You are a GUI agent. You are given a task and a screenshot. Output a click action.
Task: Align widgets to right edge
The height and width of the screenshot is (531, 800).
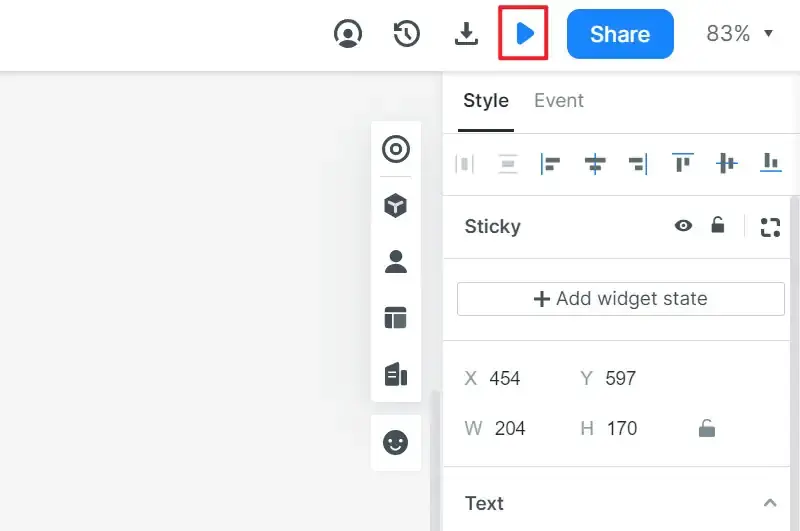(638, 164)
